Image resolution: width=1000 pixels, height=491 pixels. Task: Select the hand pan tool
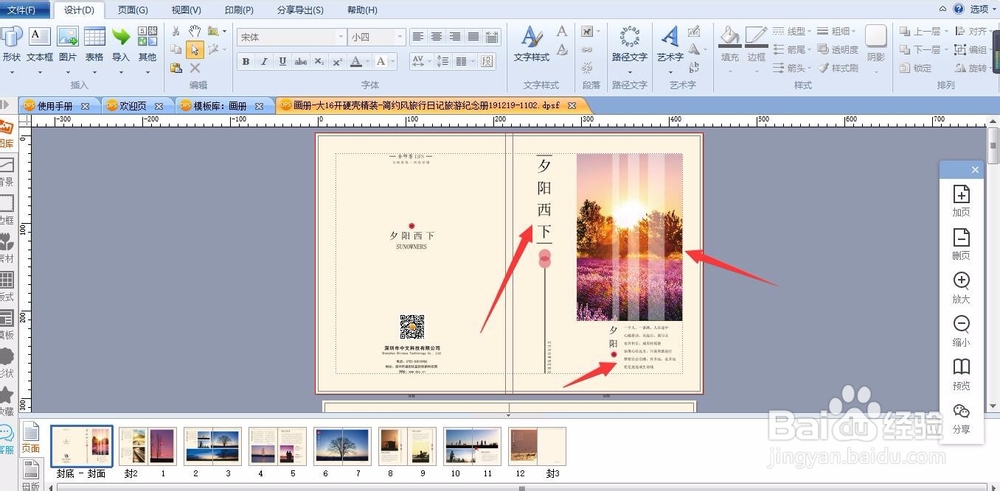click(195, 31)
